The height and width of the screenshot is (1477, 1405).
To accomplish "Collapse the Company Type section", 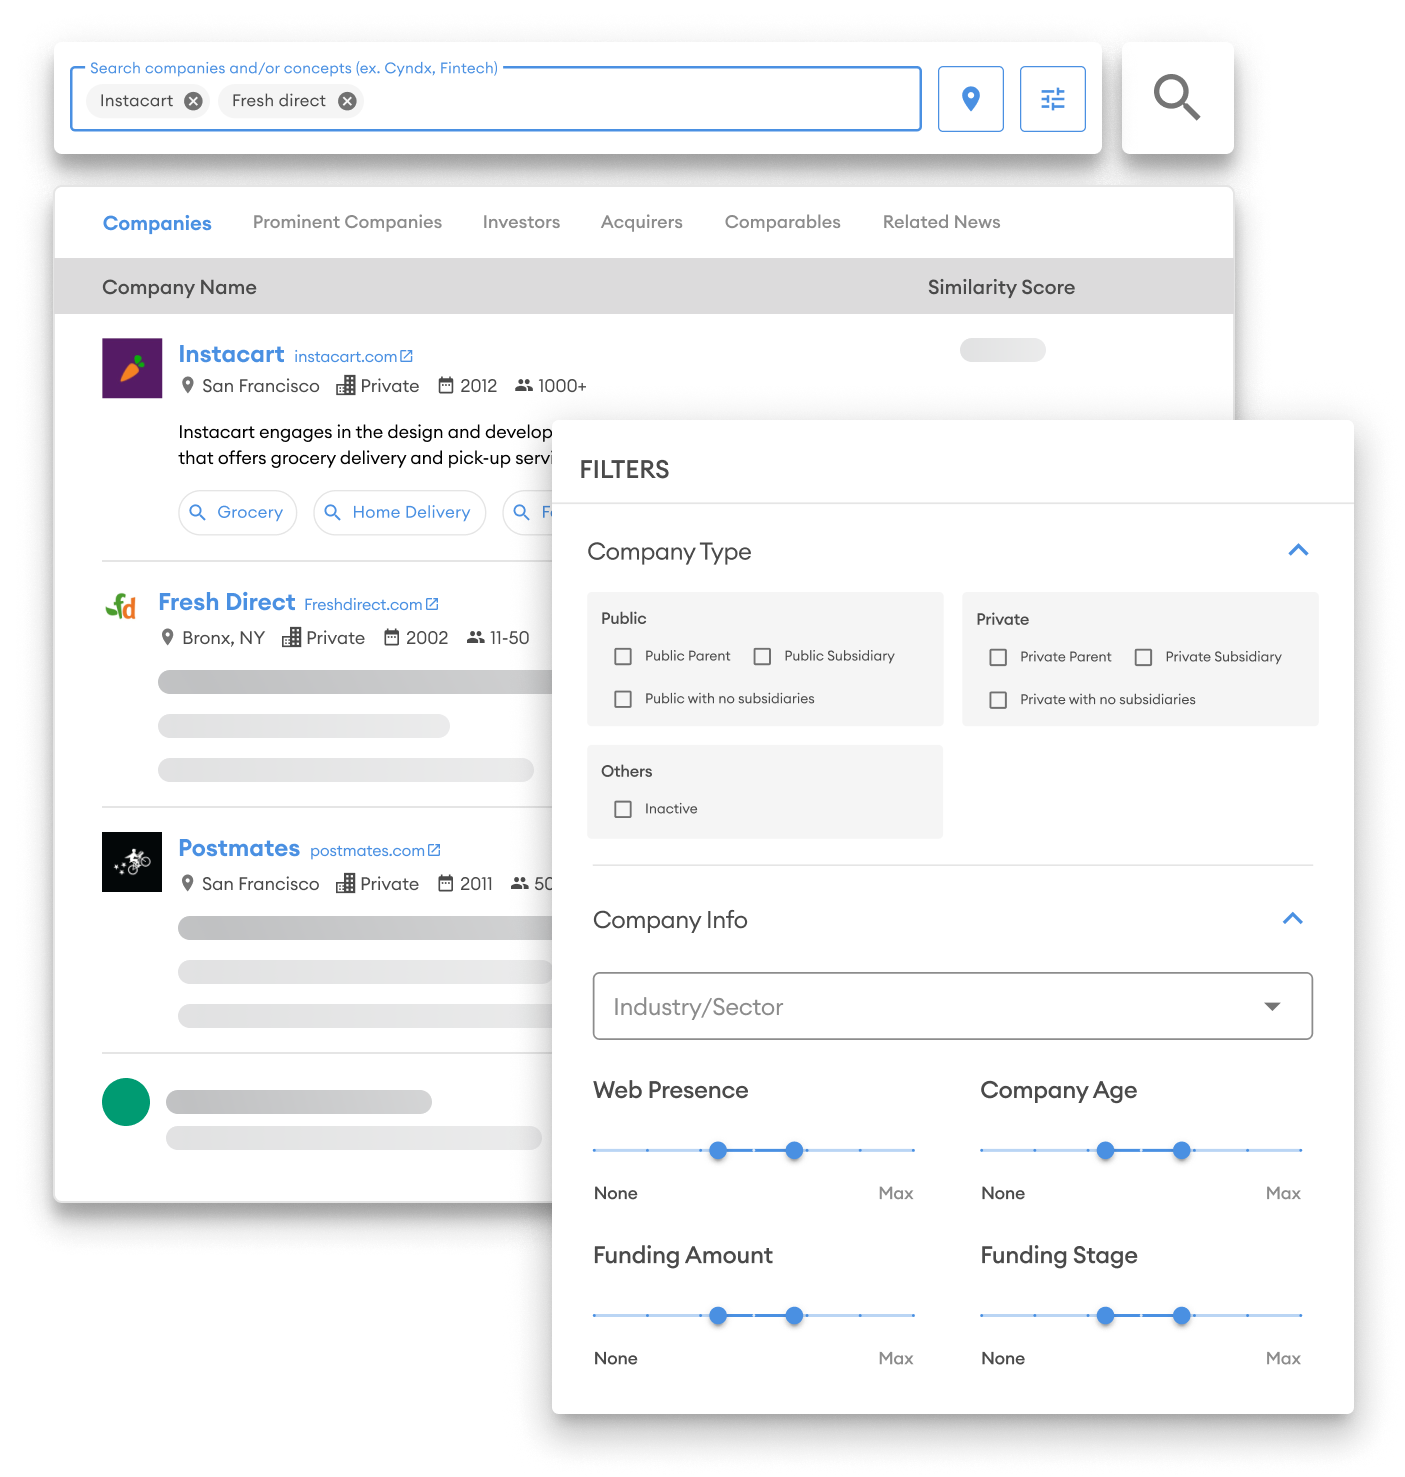I will 1298,550.
